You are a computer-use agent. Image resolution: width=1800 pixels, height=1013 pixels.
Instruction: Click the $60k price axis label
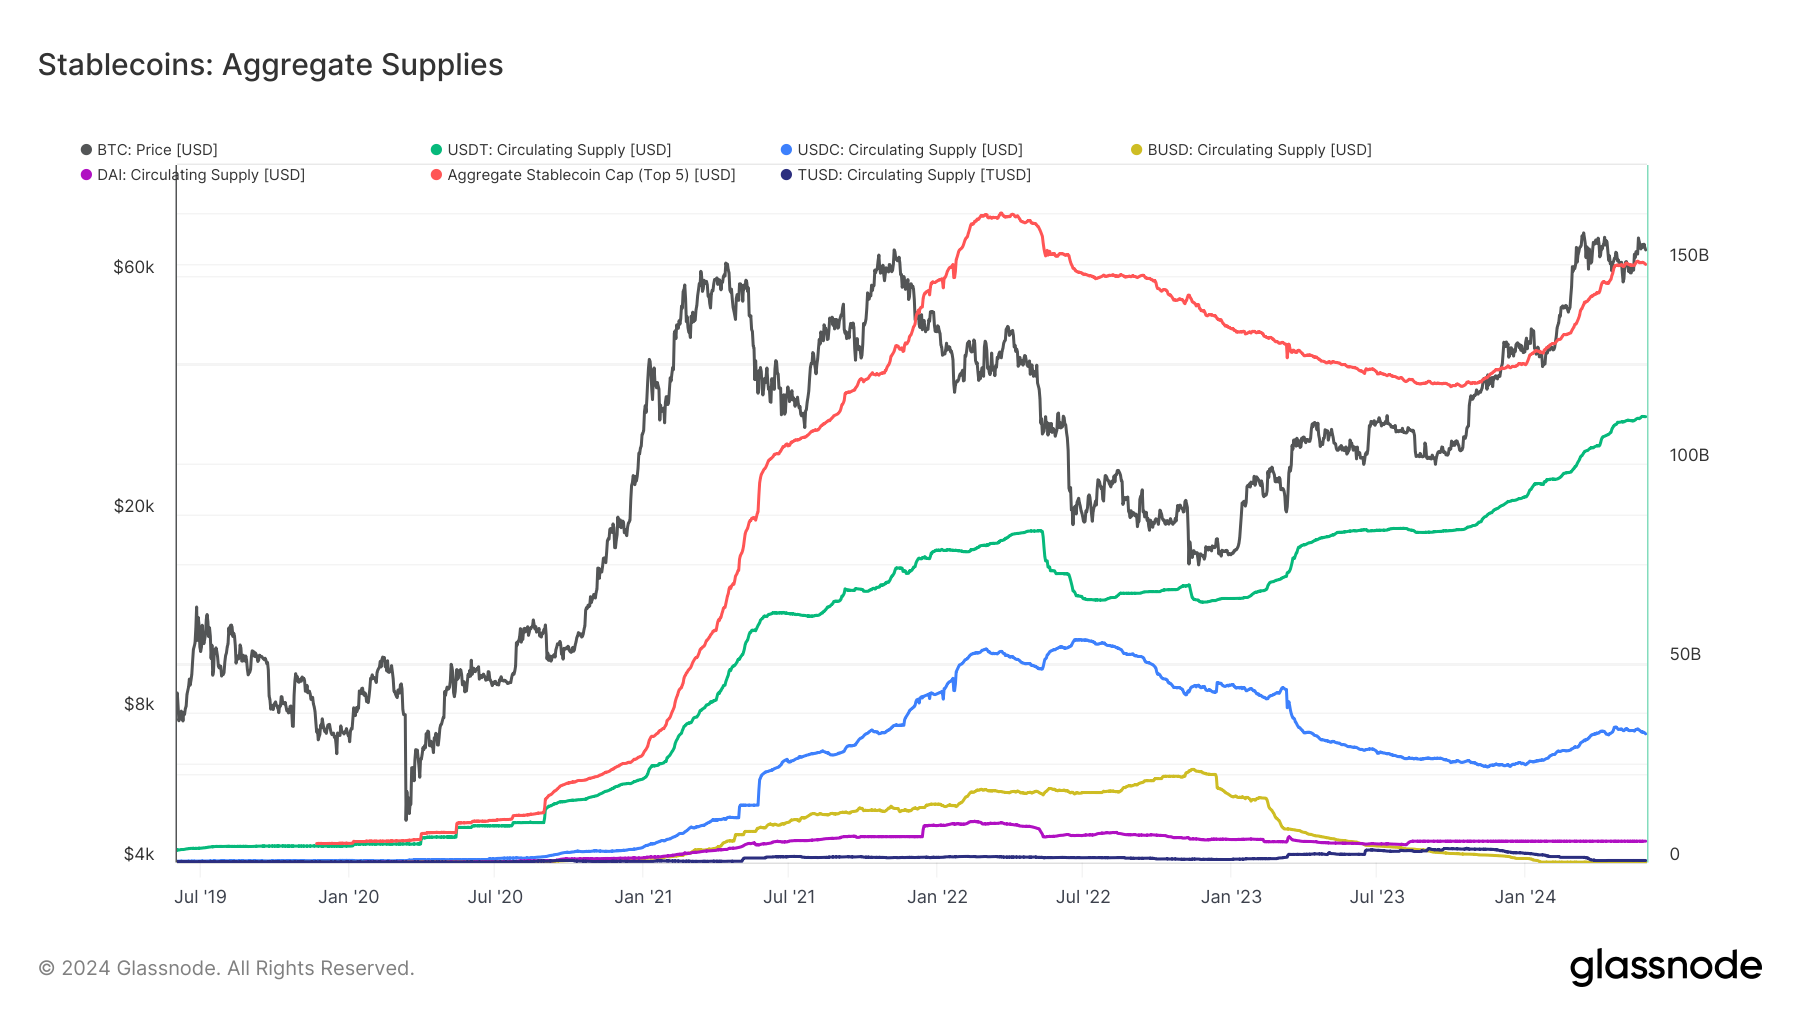click(x=134, y=267)
